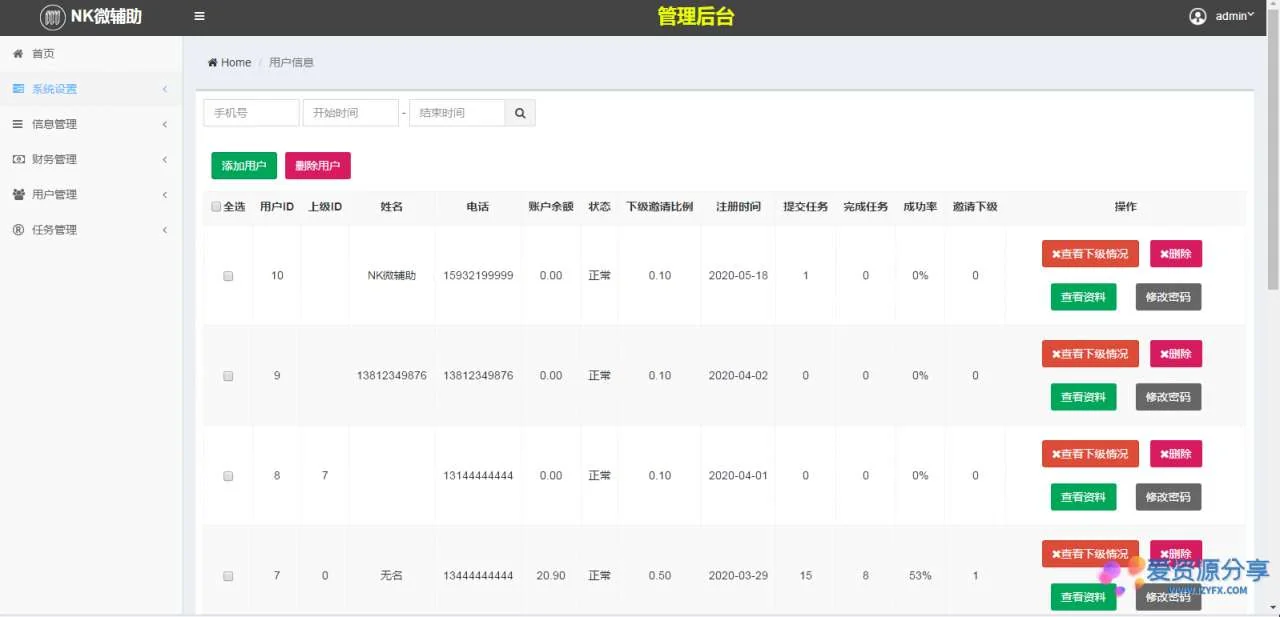The height and width of the screenshot is (617, 1280).
Task: Click 修改密码 for user 13812349876
Action: (1168, 397)
